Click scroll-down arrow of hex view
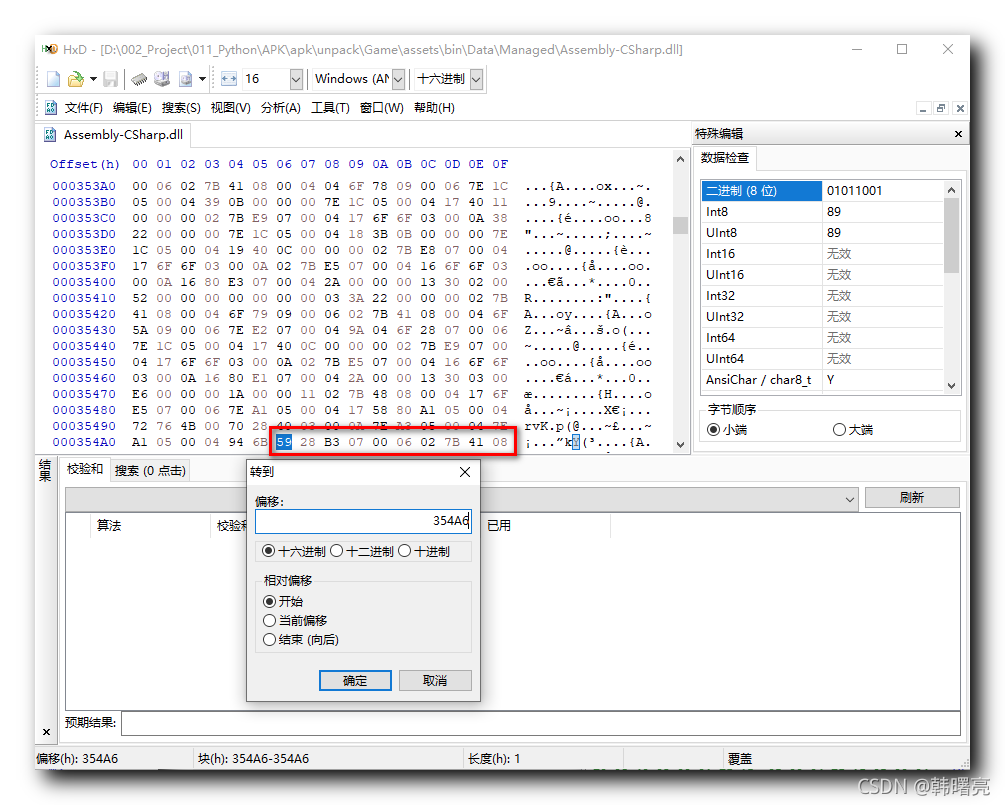This screenshot has width=1005, height=805. pyautogui.click(x=680, y=444)
